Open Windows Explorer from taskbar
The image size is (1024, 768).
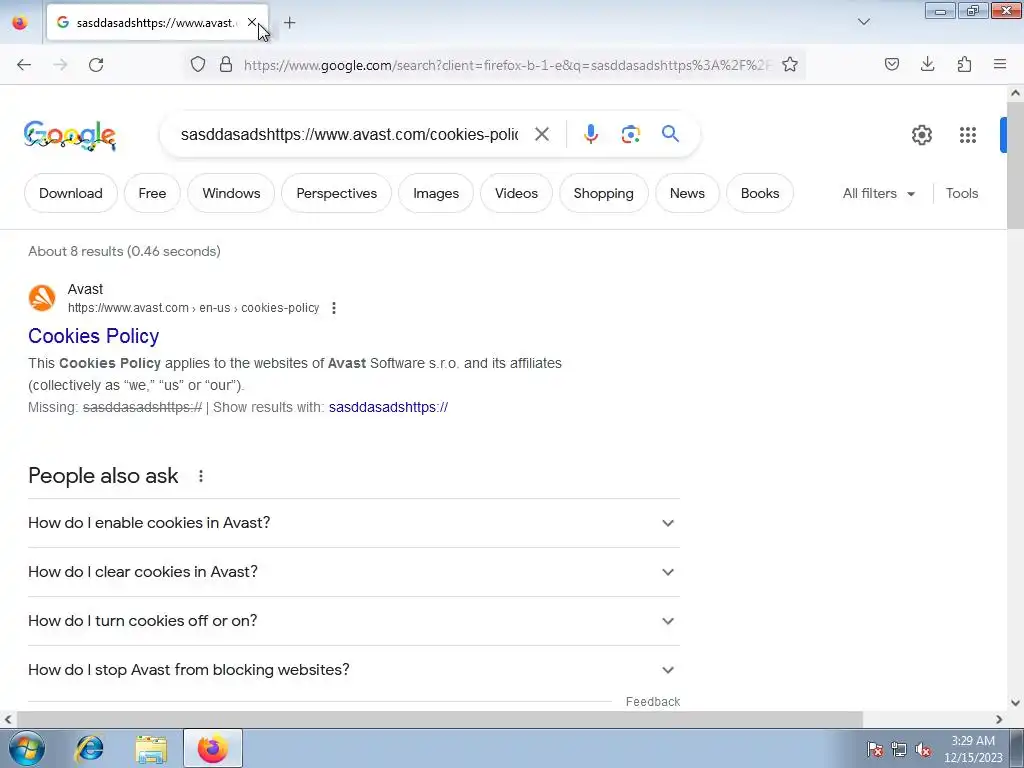point(151,748)
